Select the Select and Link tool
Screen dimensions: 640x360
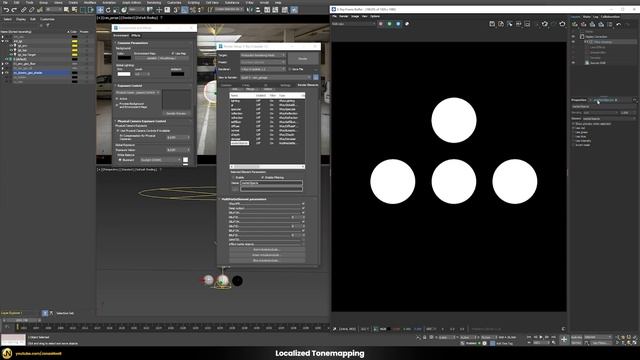tap(24, 10)
